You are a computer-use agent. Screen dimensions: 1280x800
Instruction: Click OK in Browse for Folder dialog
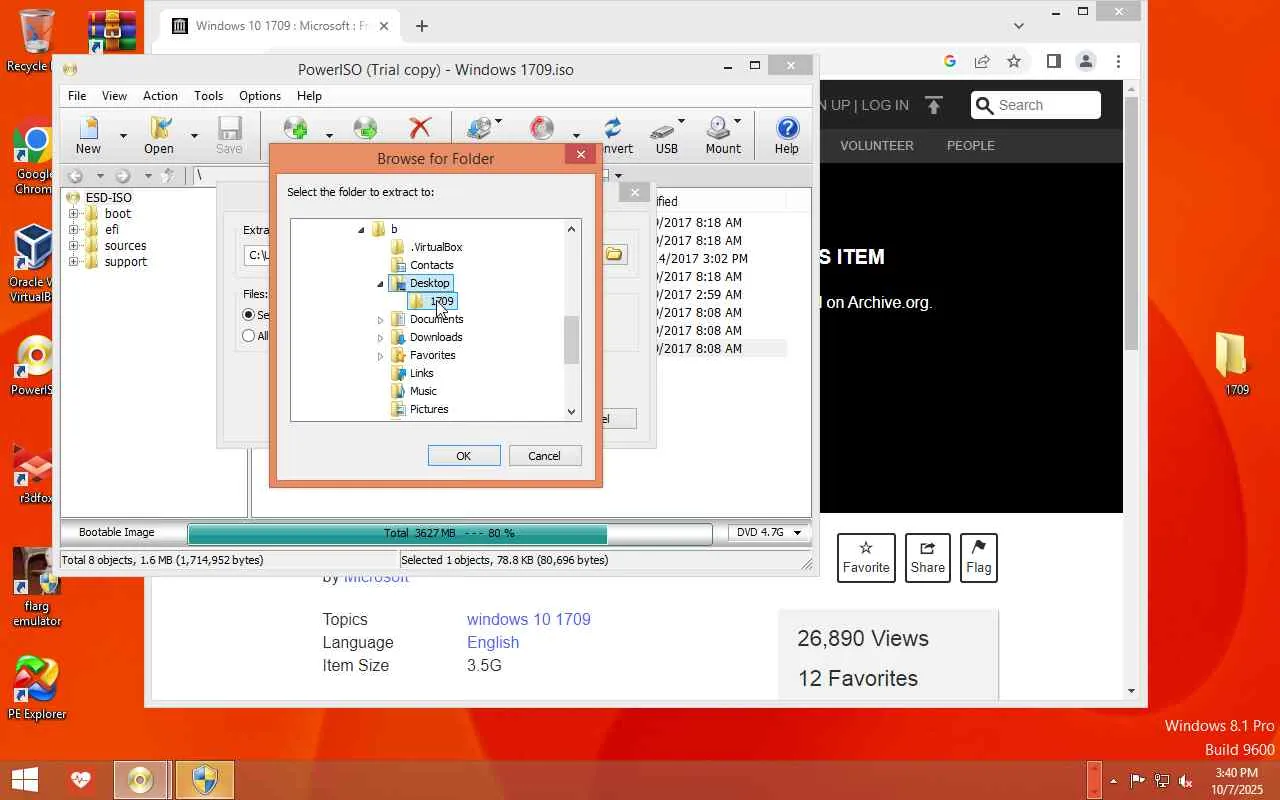point(464,456)
